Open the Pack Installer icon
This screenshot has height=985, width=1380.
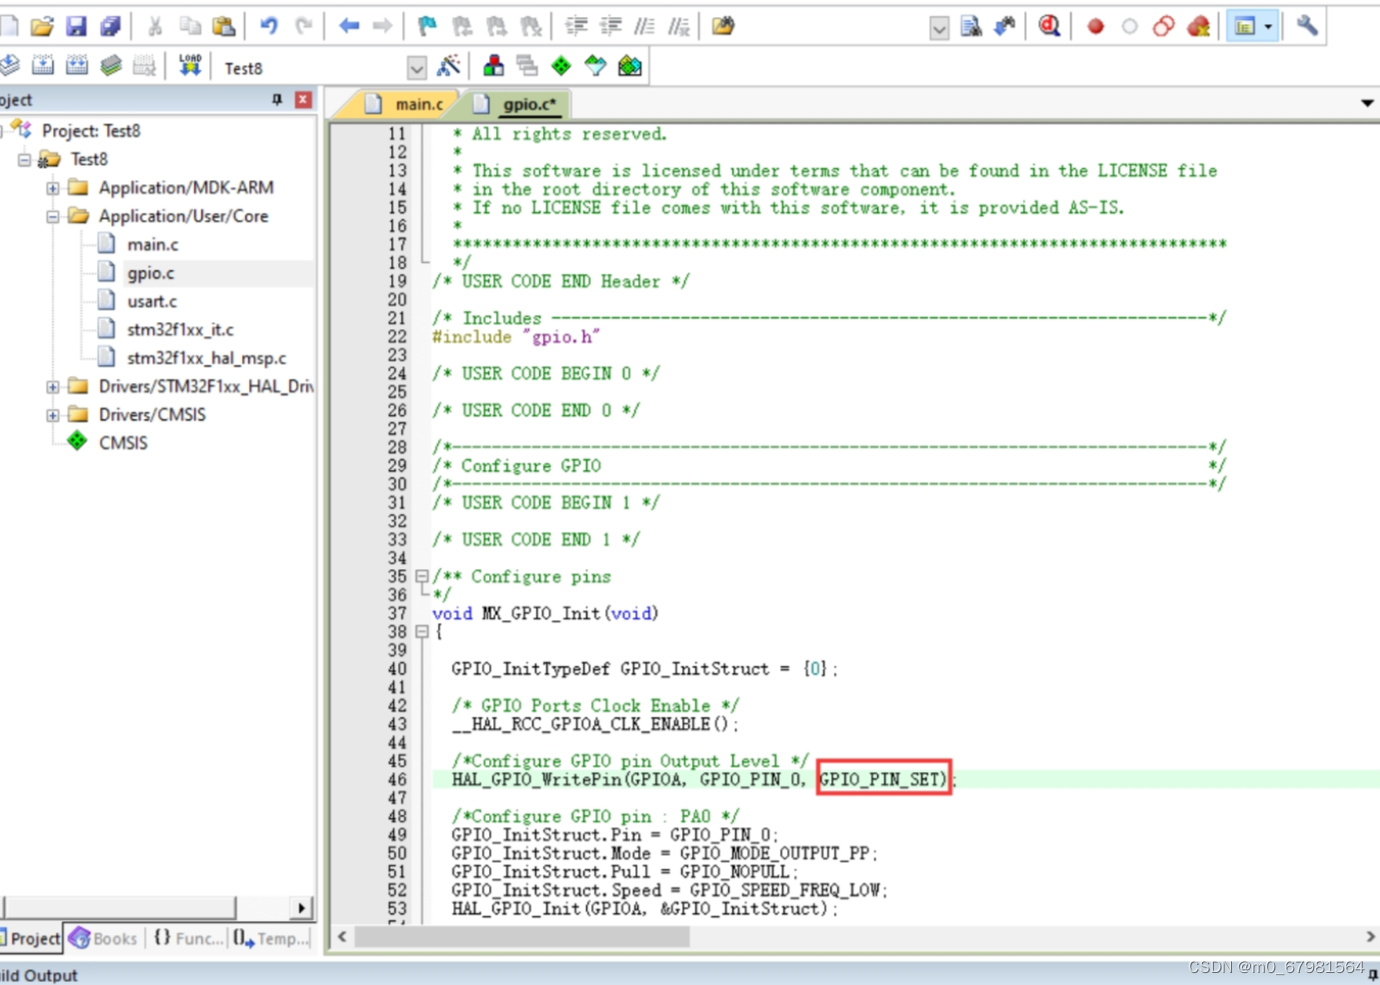(x=629, y=66)
